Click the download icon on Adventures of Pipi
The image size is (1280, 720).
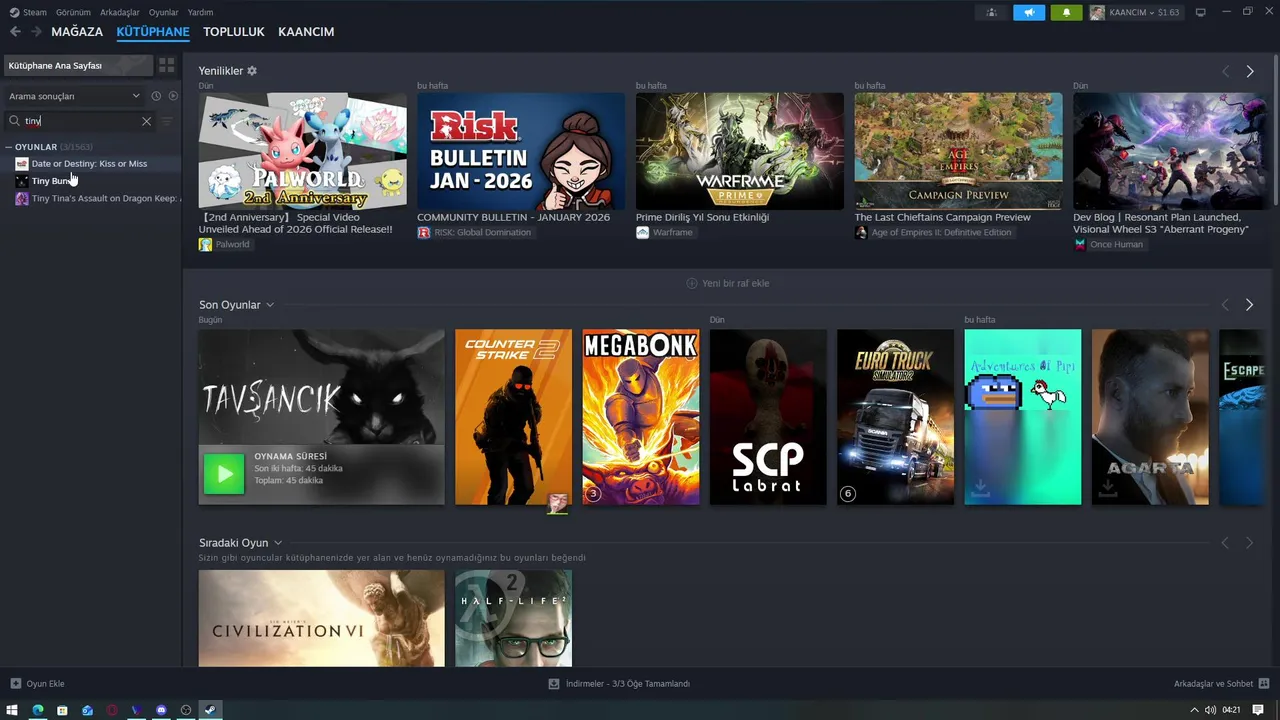[x=981, y=487]
